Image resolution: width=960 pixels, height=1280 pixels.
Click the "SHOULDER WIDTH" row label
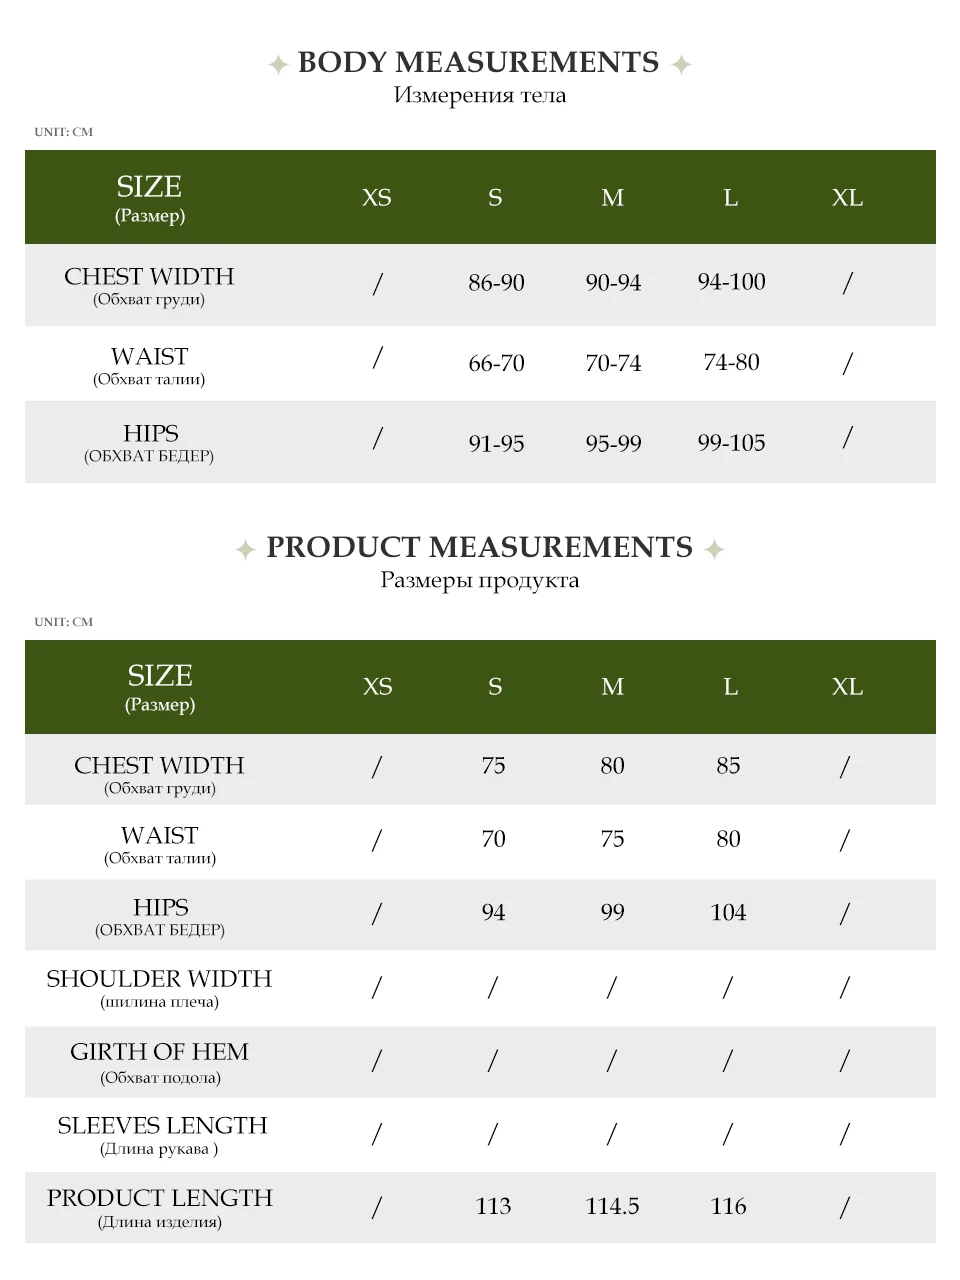(x=159, y=979)
